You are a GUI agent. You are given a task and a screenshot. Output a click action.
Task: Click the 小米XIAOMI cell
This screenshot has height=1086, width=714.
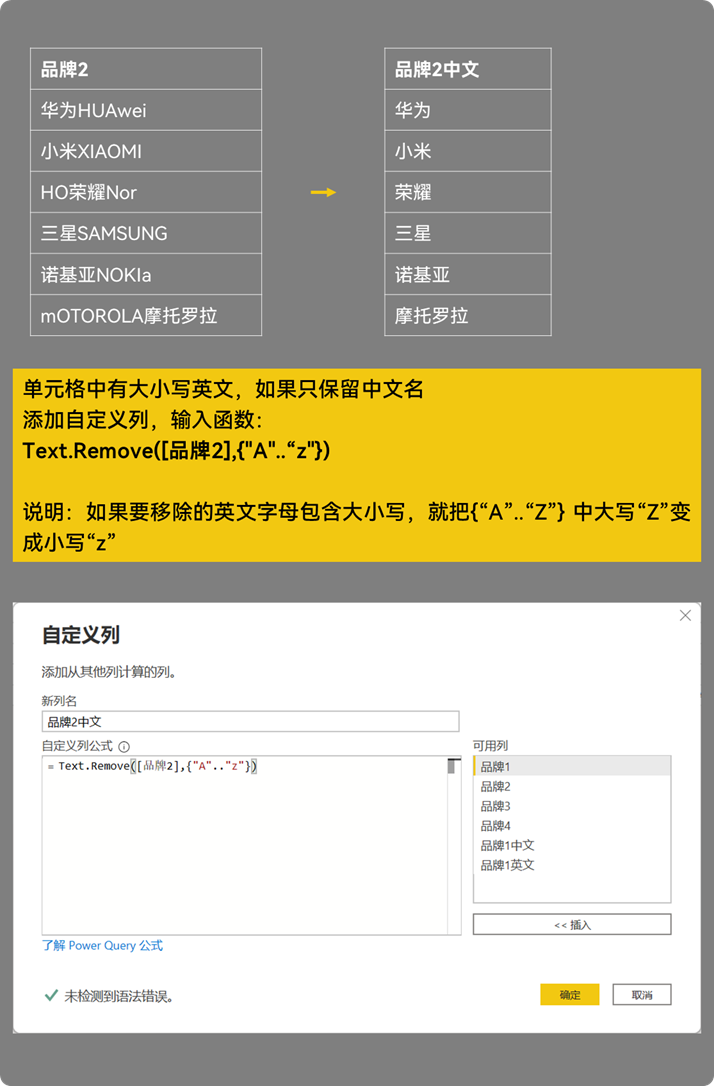coord(146,151)
